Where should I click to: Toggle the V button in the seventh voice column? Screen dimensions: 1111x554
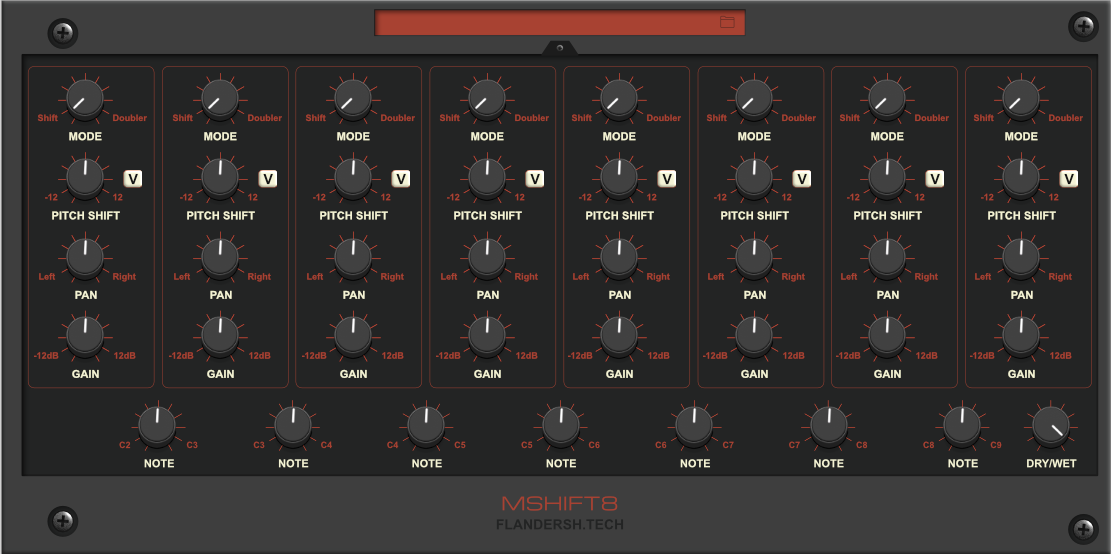[x=935, y=179]
